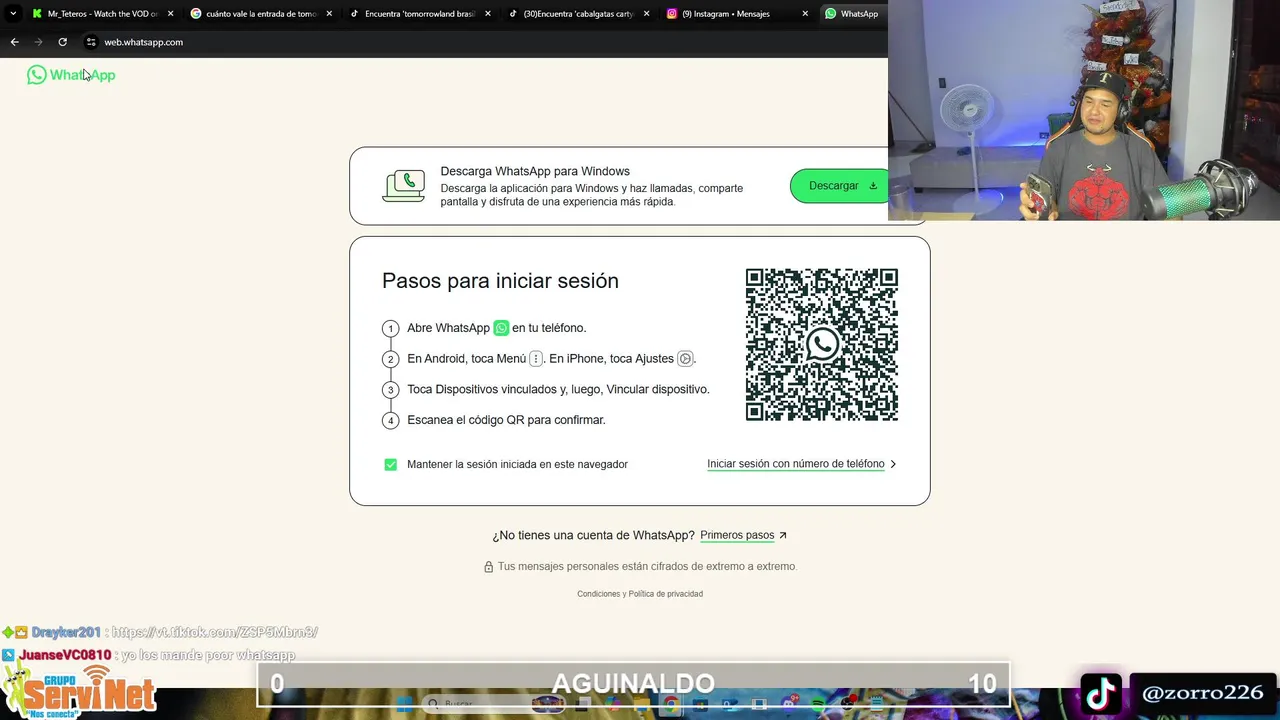Click the Drayker201 username in chat
The width and height of the screenshot is (1280, 720).
66,632
